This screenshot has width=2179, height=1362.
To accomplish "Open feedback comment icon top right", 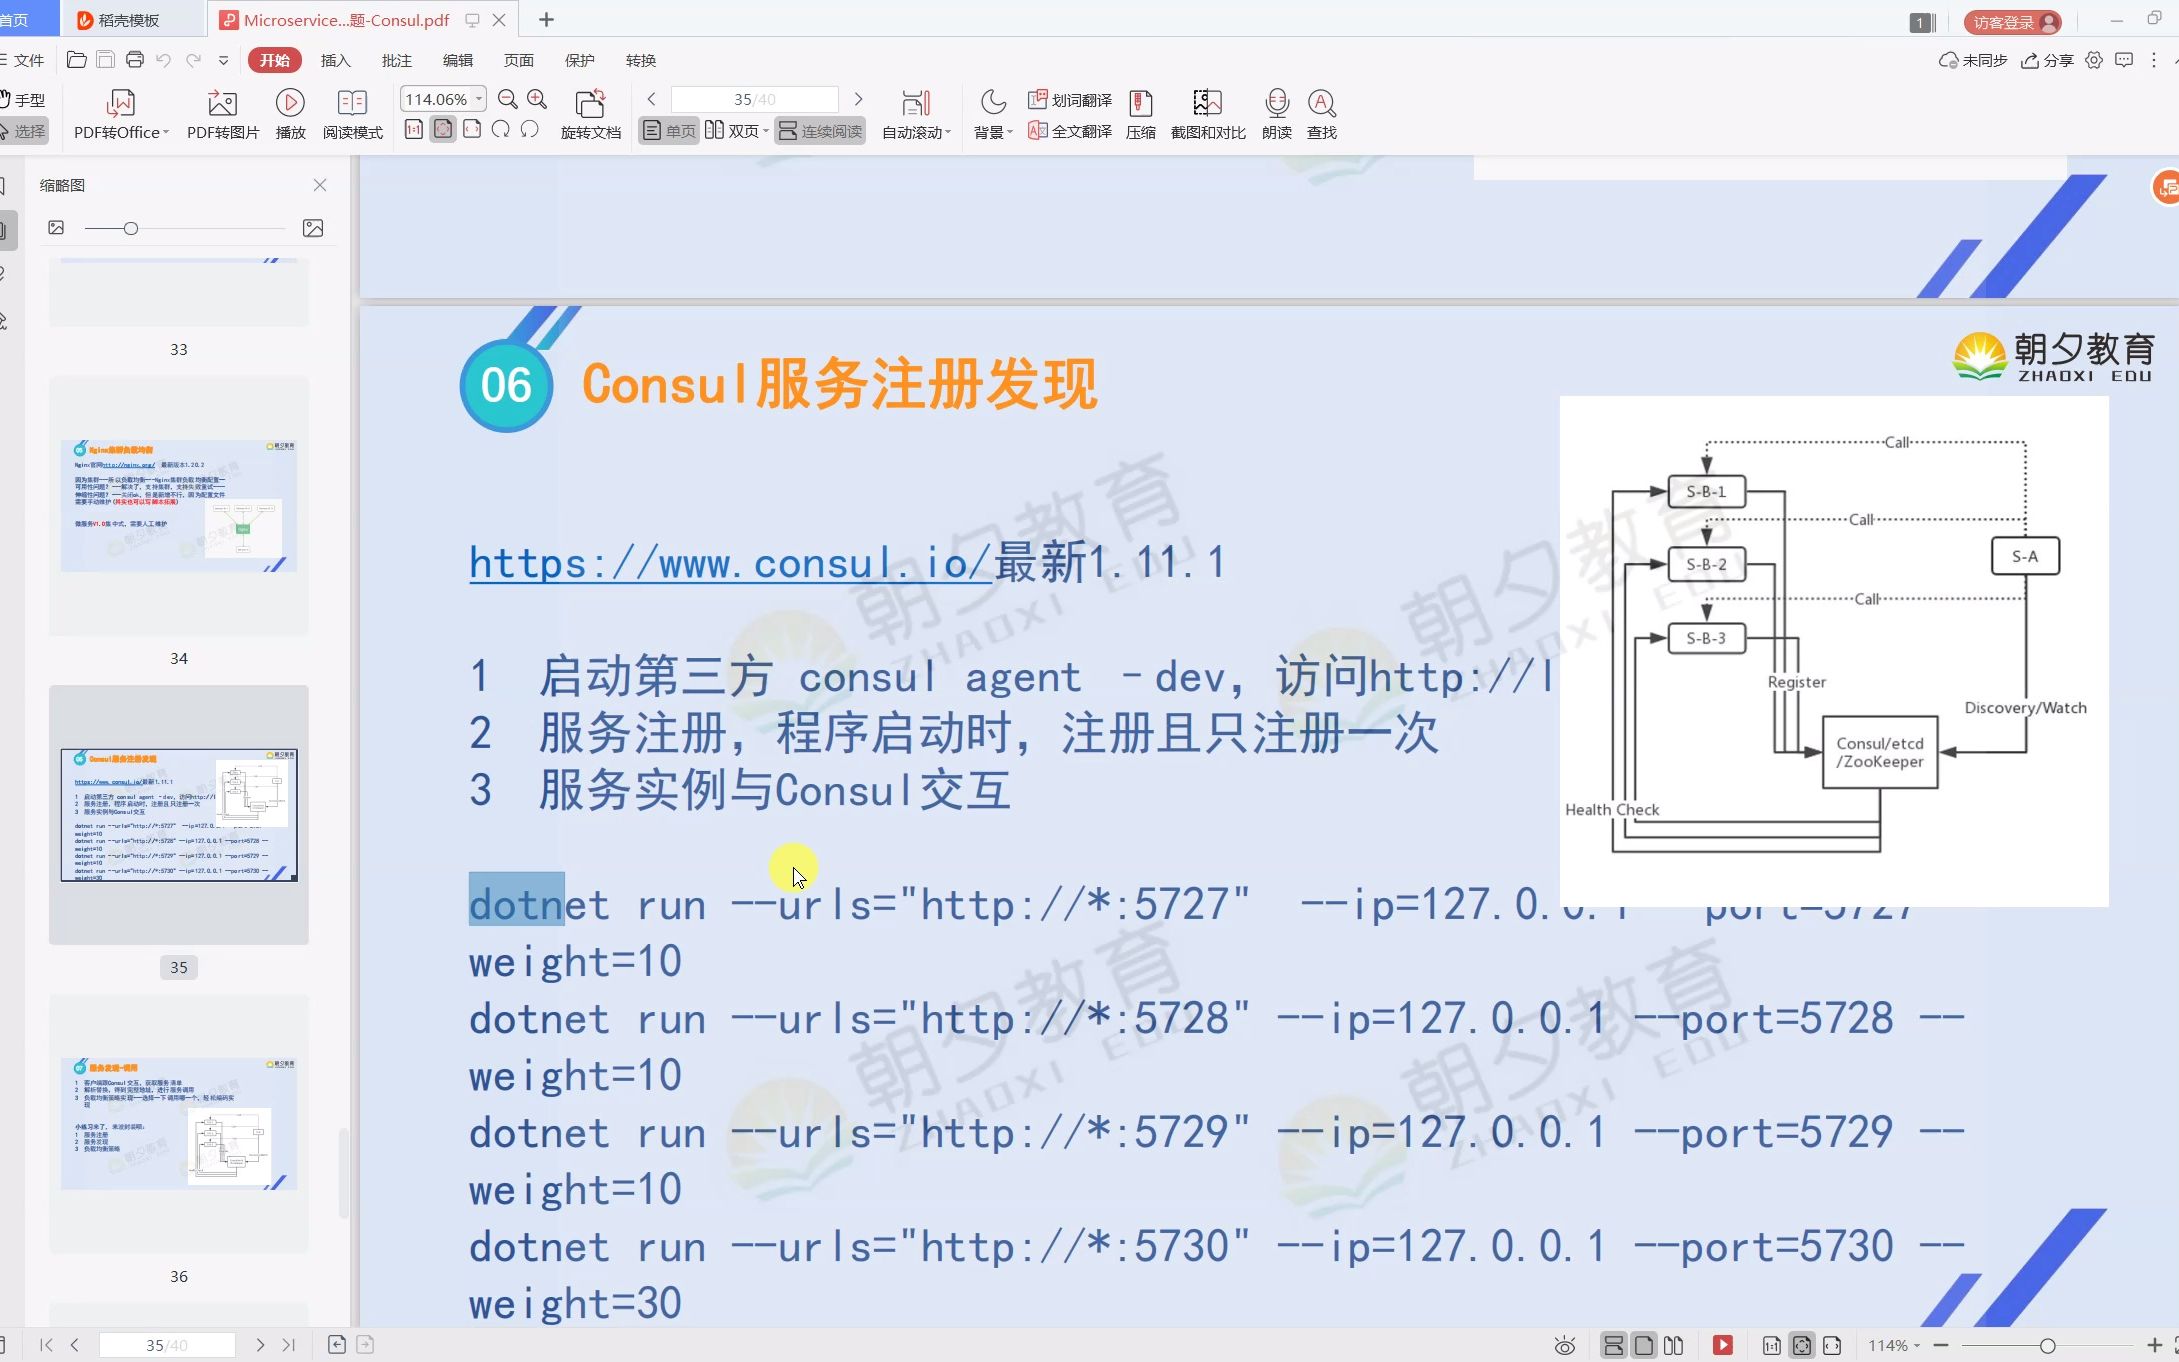I will pos(2124,60).
